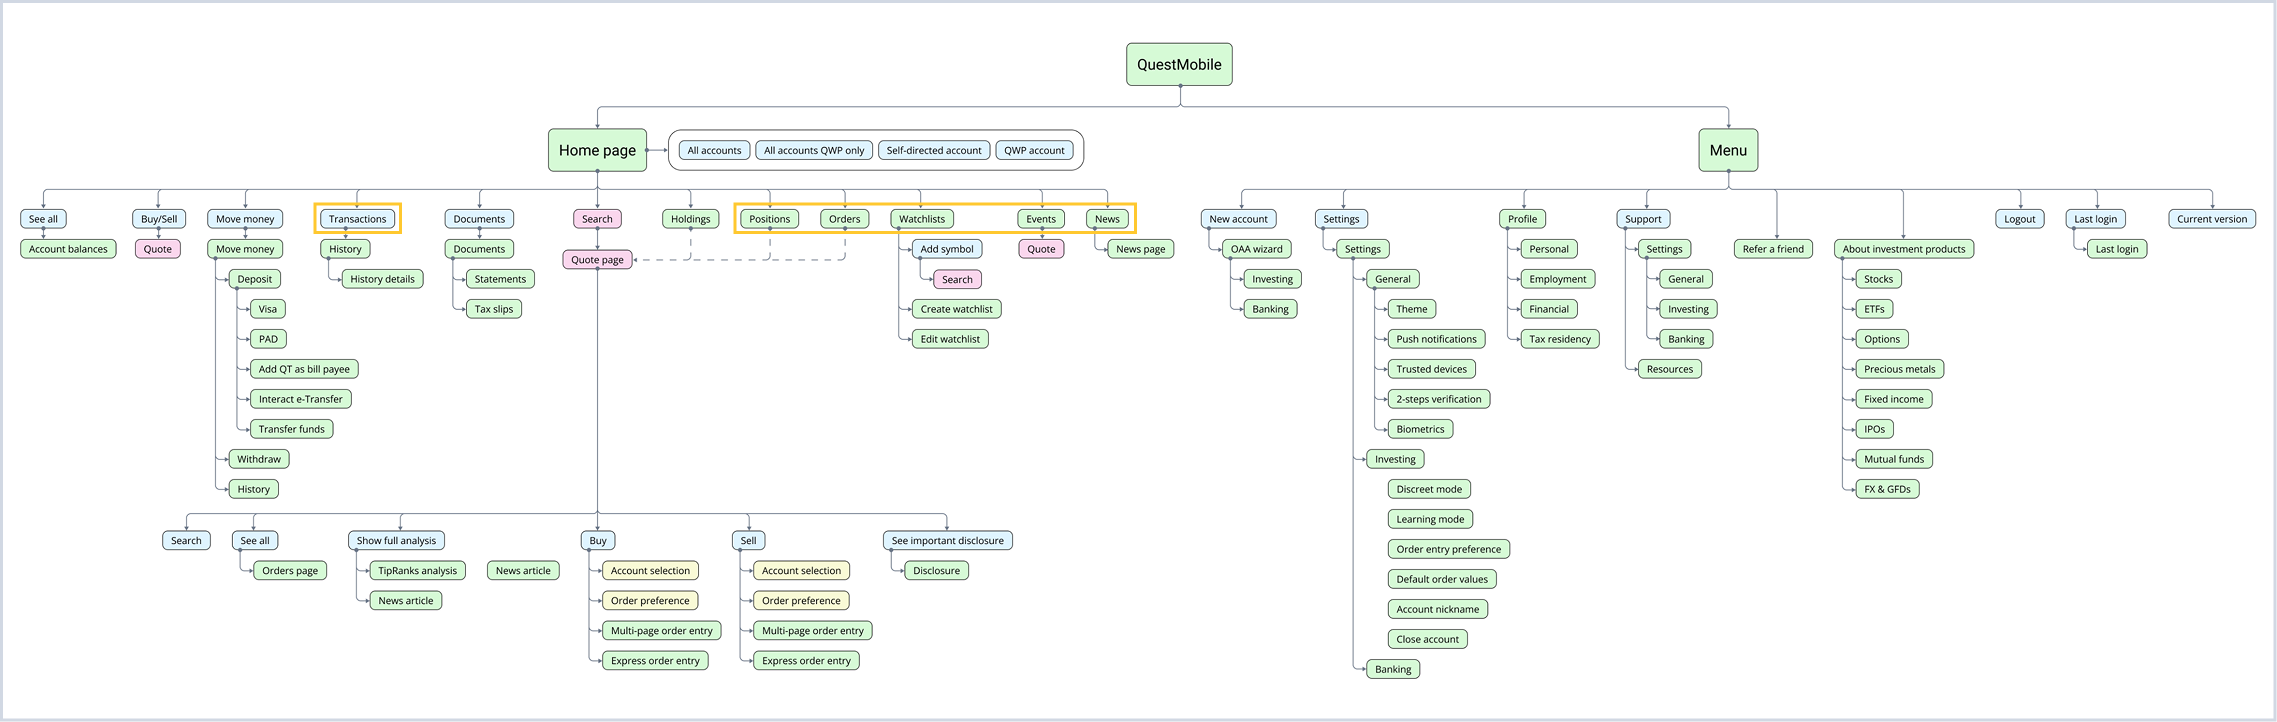Click the Transactions node

[357, 219]
